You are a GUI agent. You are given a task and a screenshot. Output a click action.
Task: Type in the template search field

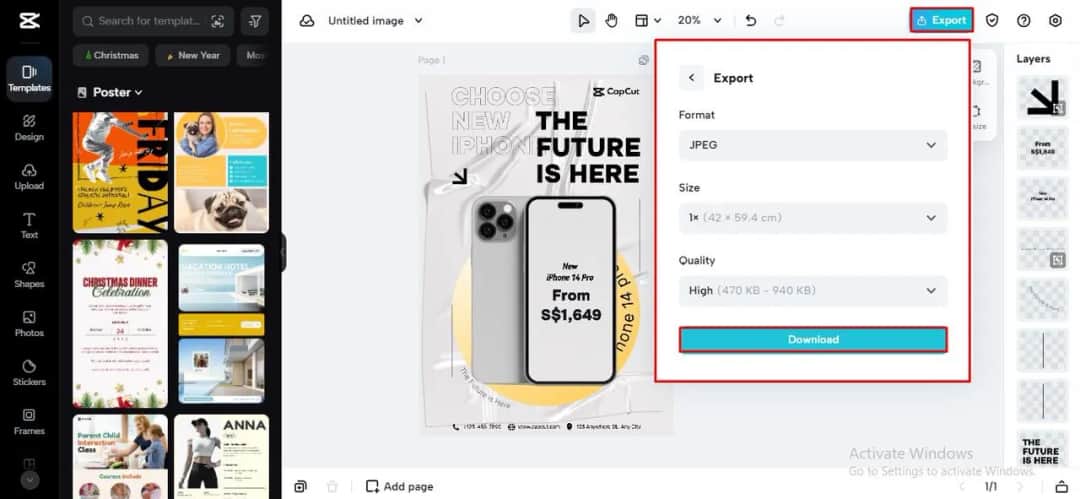coord(150,21)
